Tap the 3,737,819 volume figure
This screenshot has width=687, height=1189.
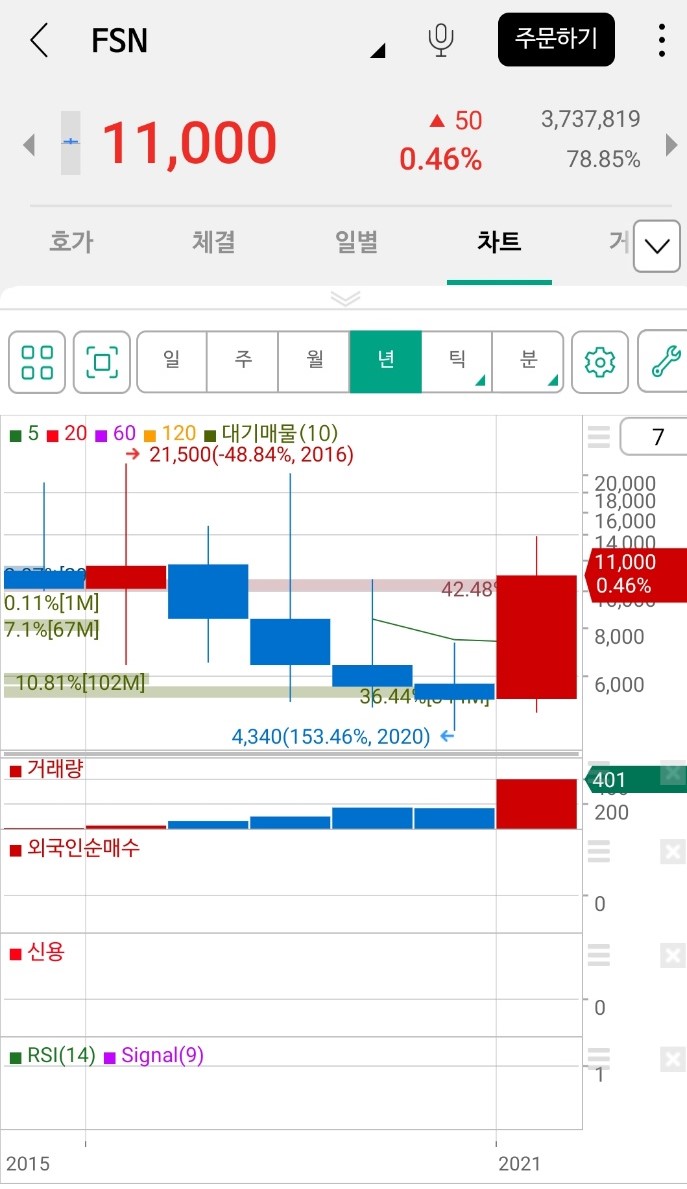591,119
